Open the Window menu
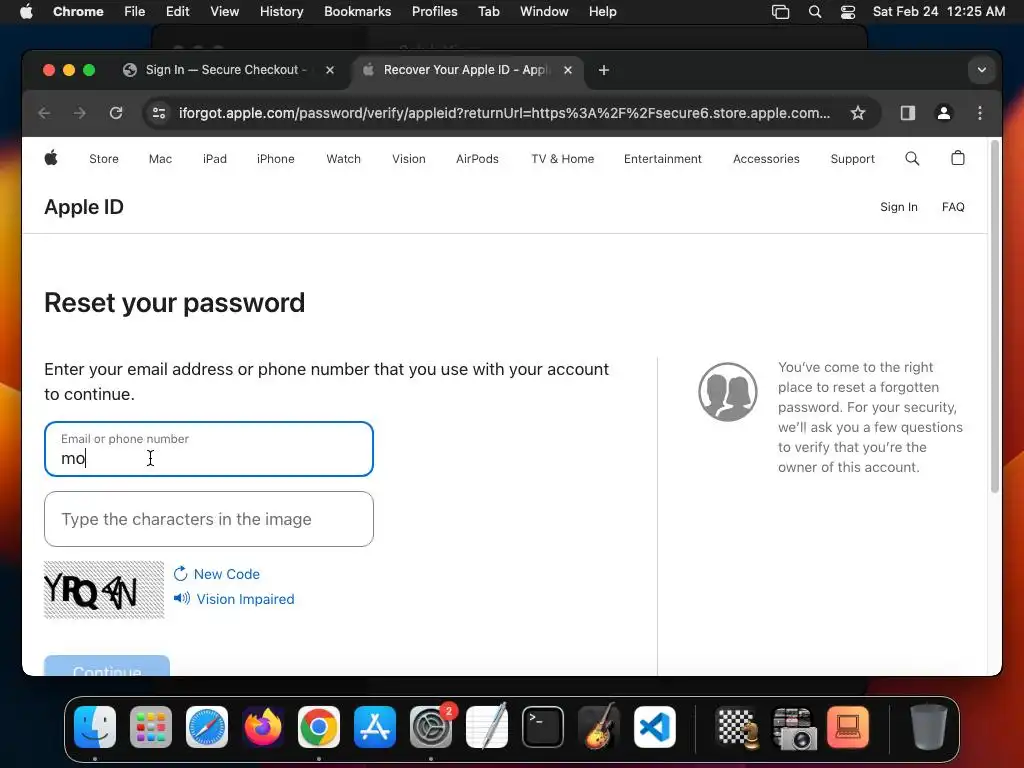The width and height of the screenshot is (1024, 768). click(x=544, y=12)
